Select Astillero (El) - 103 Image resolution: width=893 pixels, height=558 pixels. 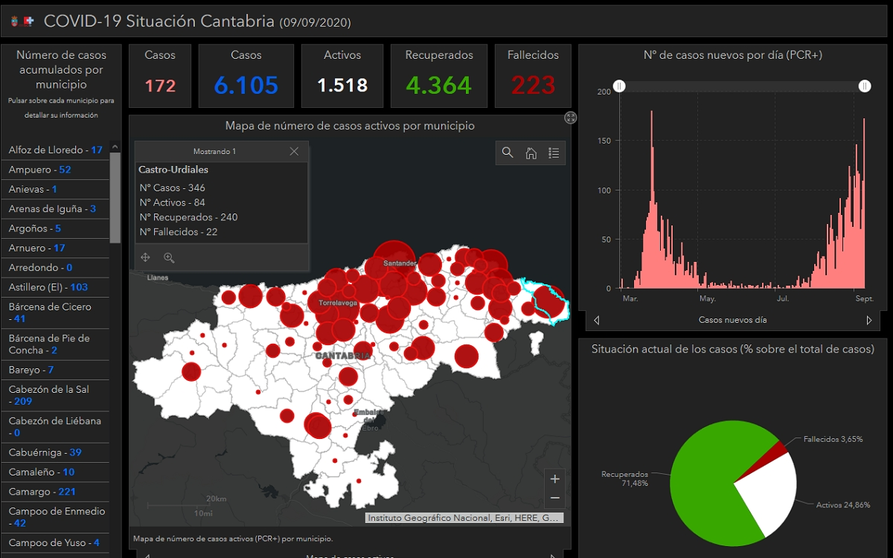[55, 287]
